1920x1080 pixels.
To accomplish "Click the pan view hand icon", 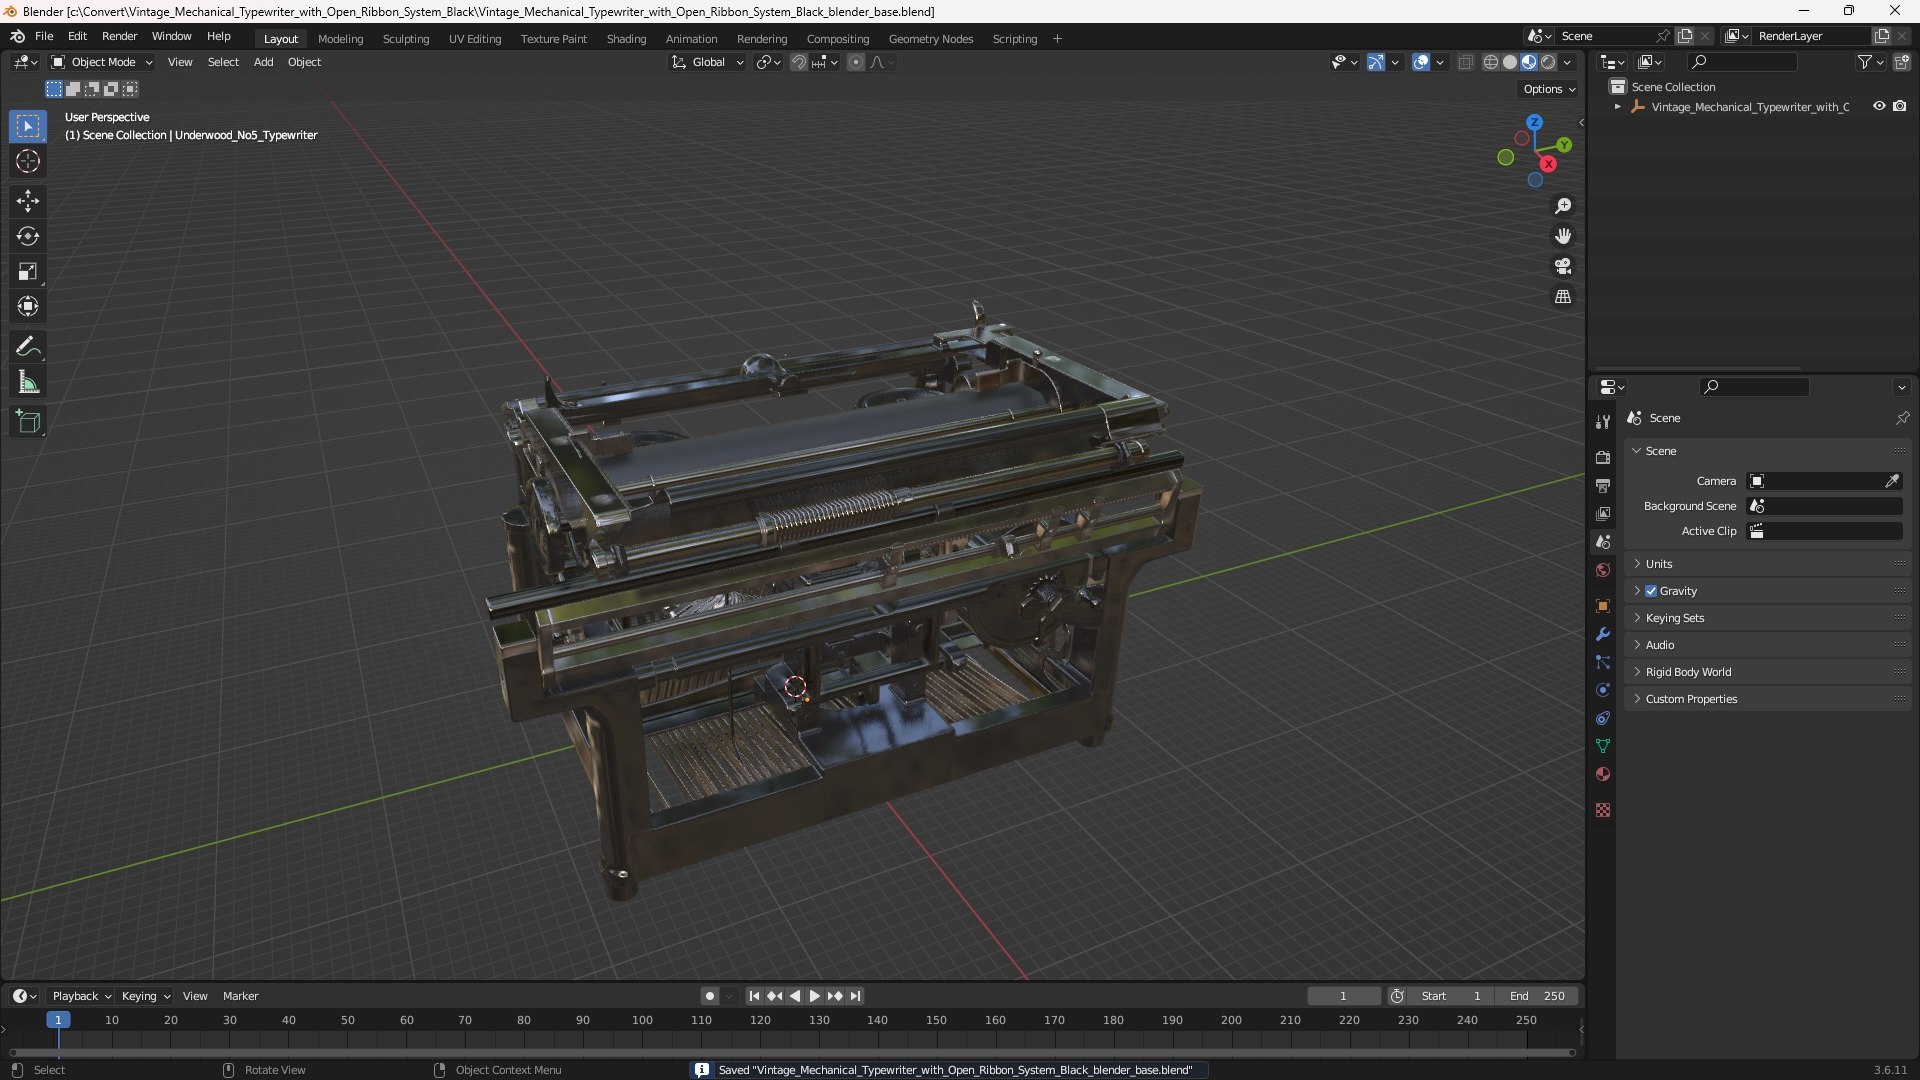I will pos(1563,236).
